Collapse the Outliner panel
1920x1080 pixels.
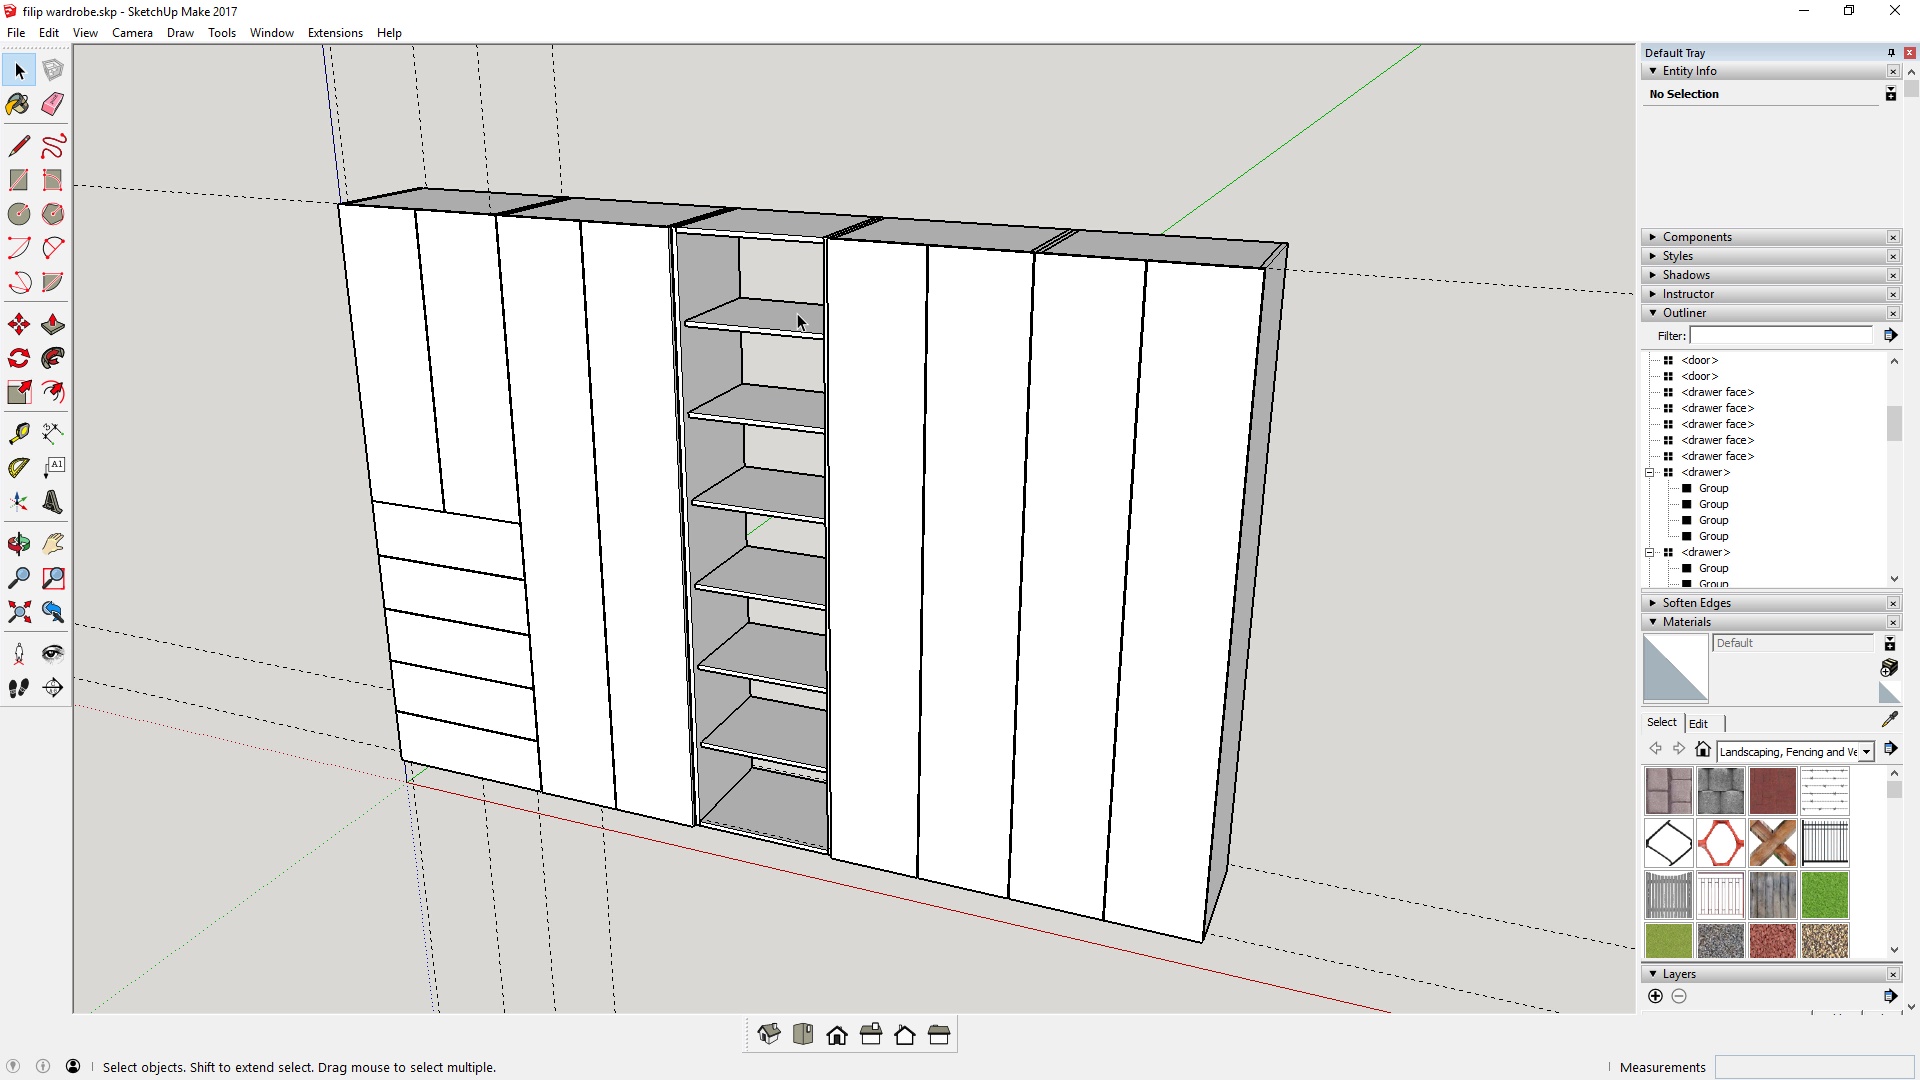(1653, 313)
